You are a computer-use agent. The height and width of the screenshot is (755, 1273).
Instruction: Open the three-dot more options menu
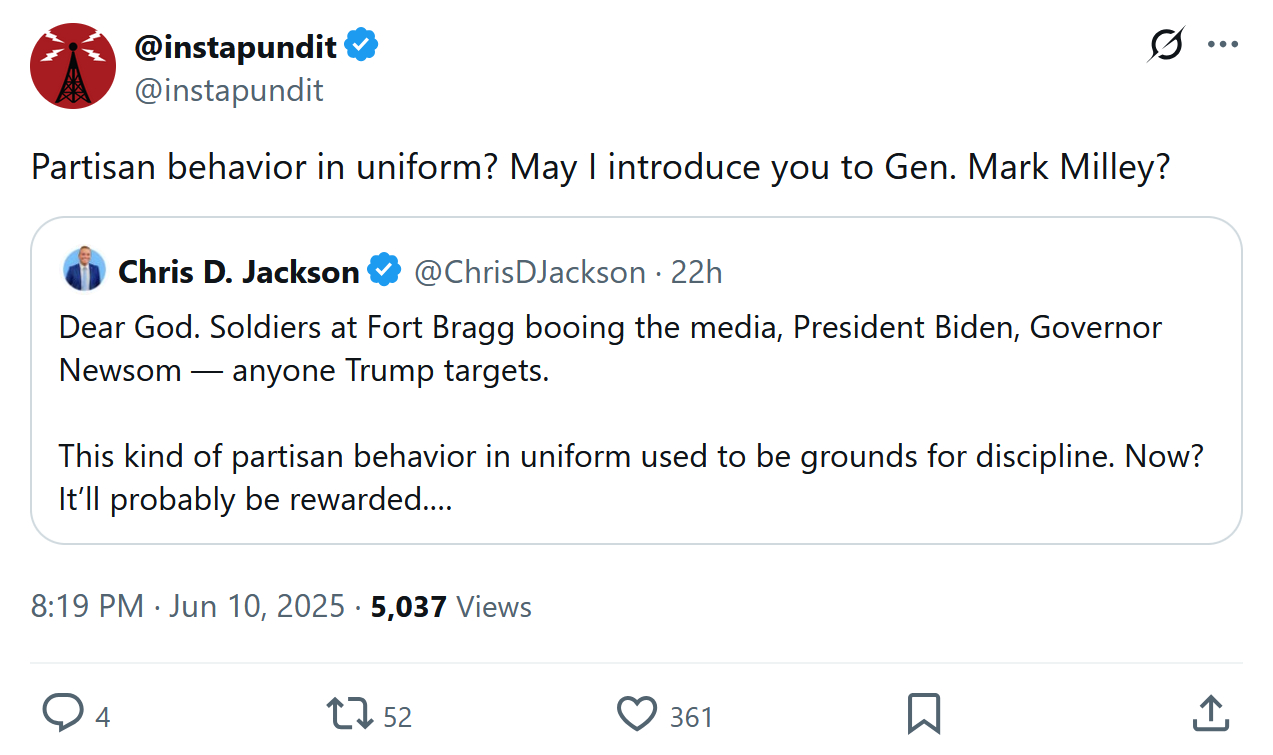[1223, 45]
